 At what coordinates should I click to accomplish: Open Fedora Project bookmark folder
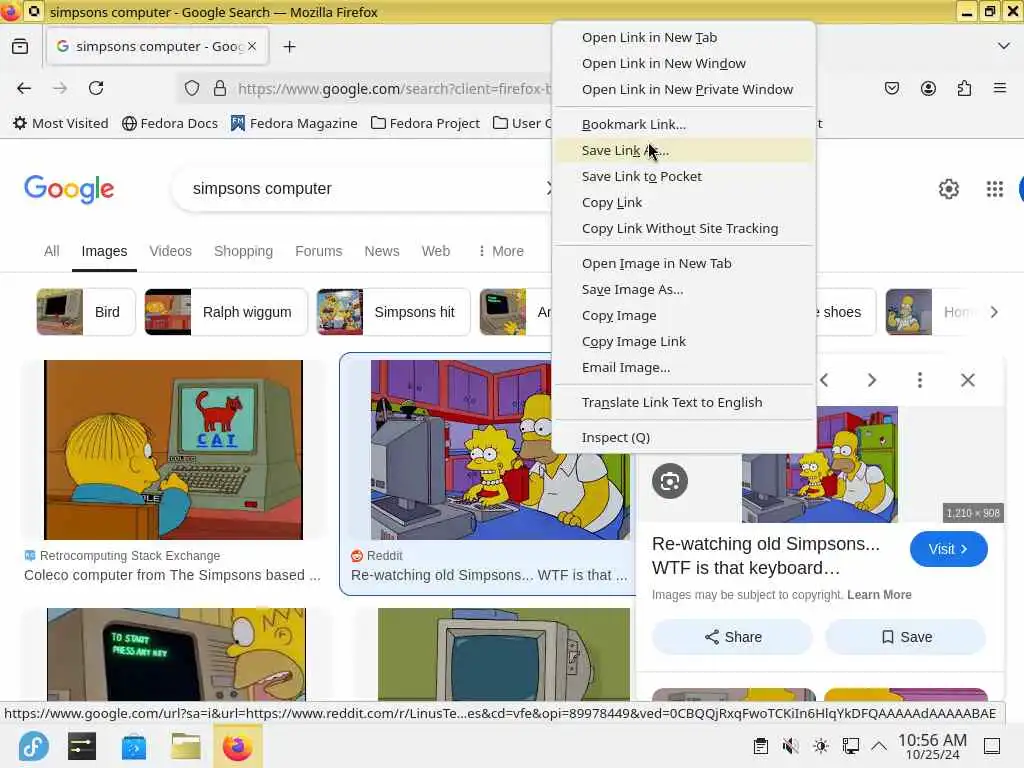click(x=425, y=123)
